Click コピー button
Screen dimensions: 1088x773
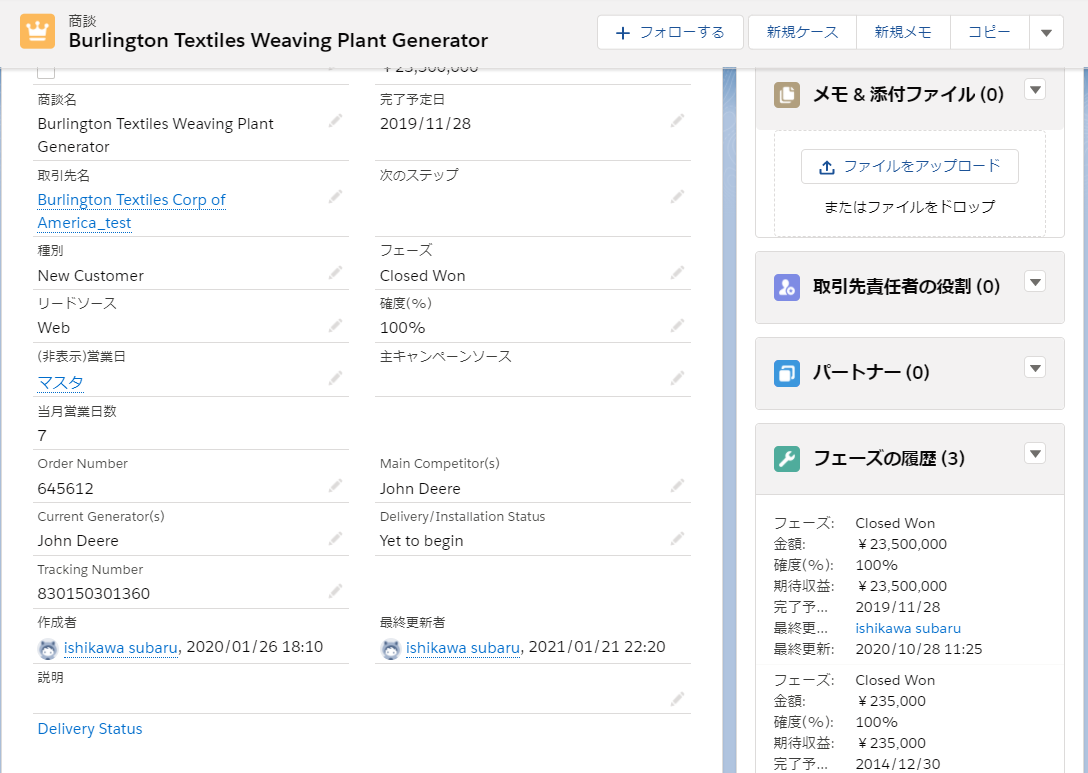(989, 33)
